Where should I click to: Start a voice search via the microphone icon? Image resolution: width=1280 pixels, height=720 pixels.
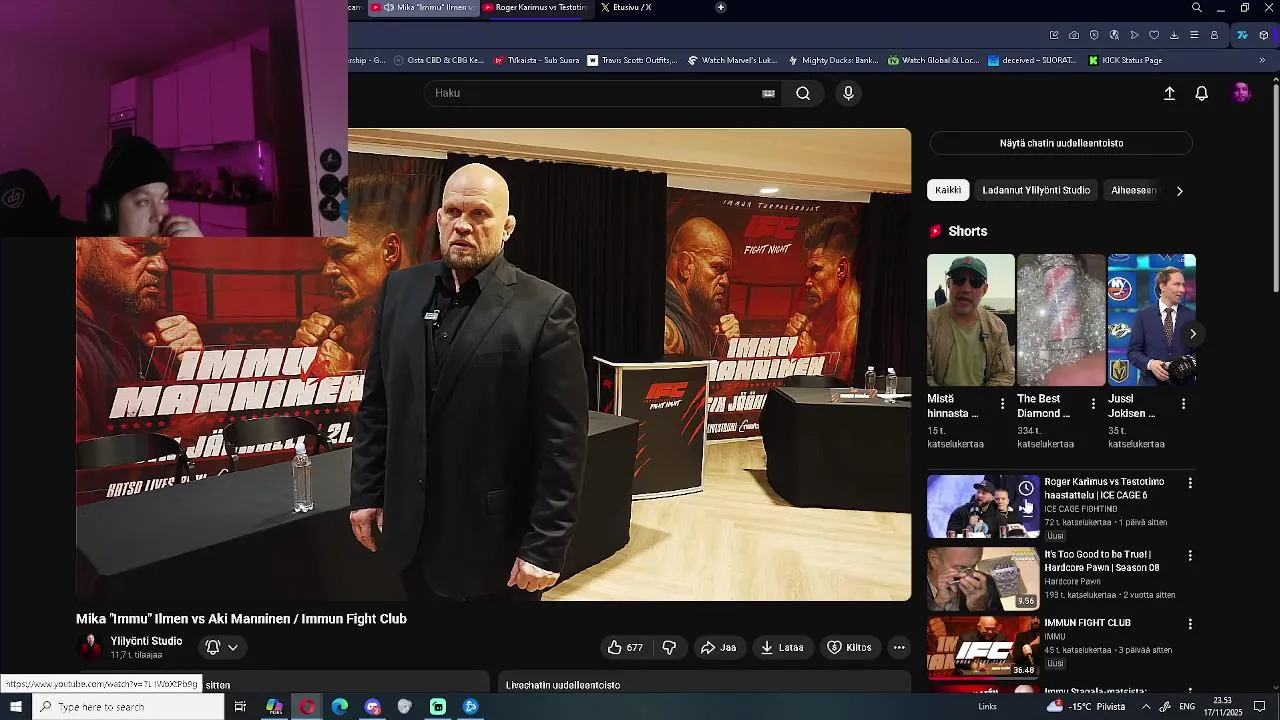pyautogui.click(x=848, y=93)
